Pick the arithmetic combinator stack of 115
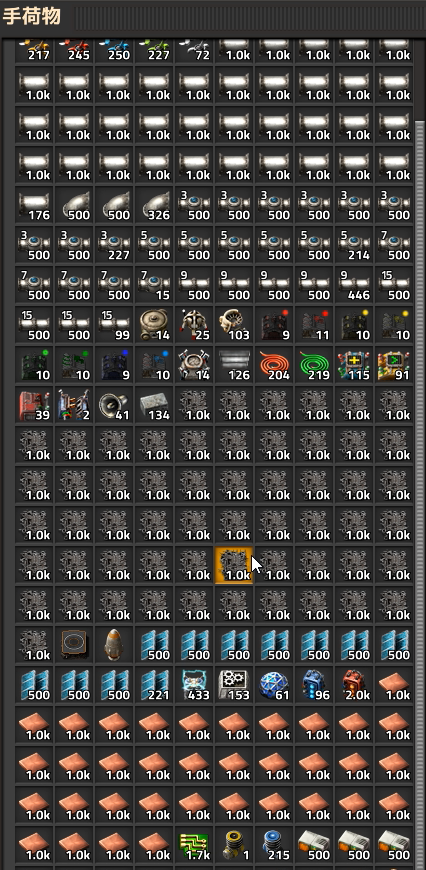 coord(354,365)
